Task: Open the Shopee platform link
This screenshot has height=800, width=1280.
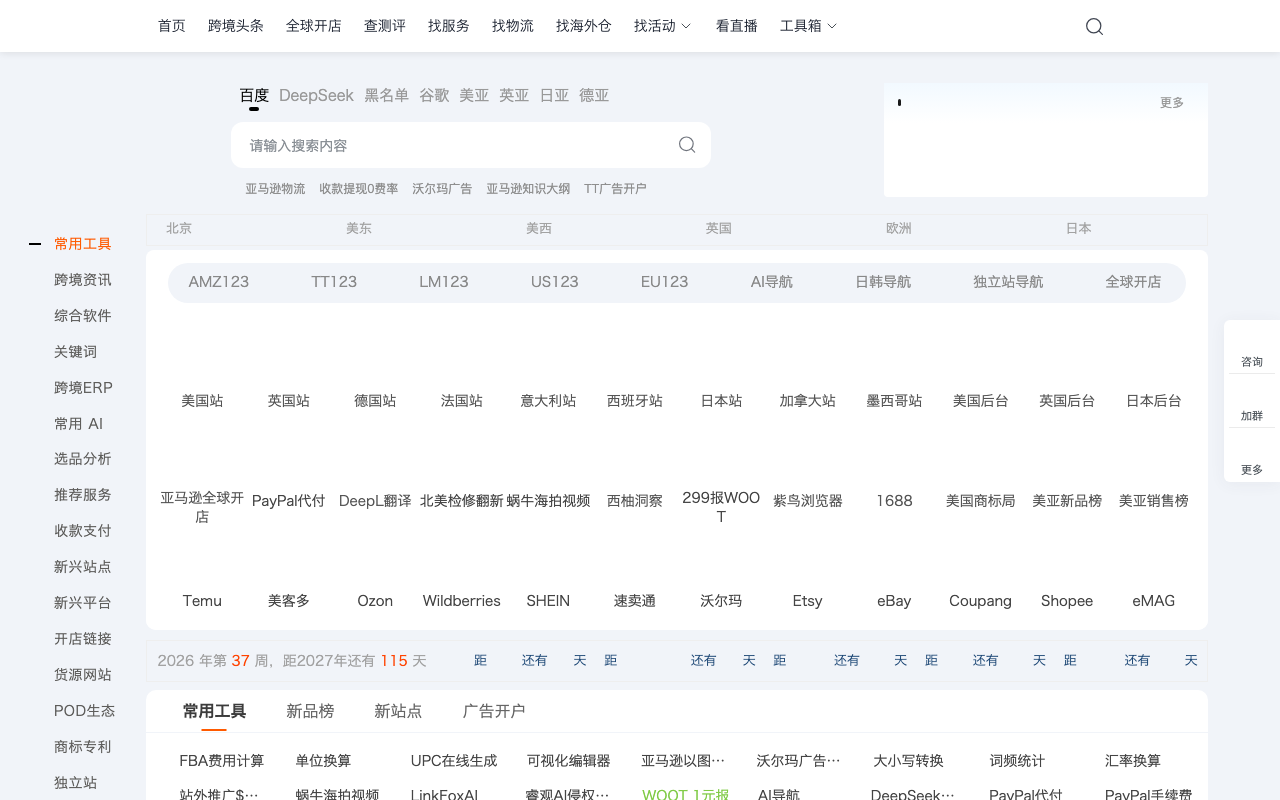Action: coord(1067,601)
